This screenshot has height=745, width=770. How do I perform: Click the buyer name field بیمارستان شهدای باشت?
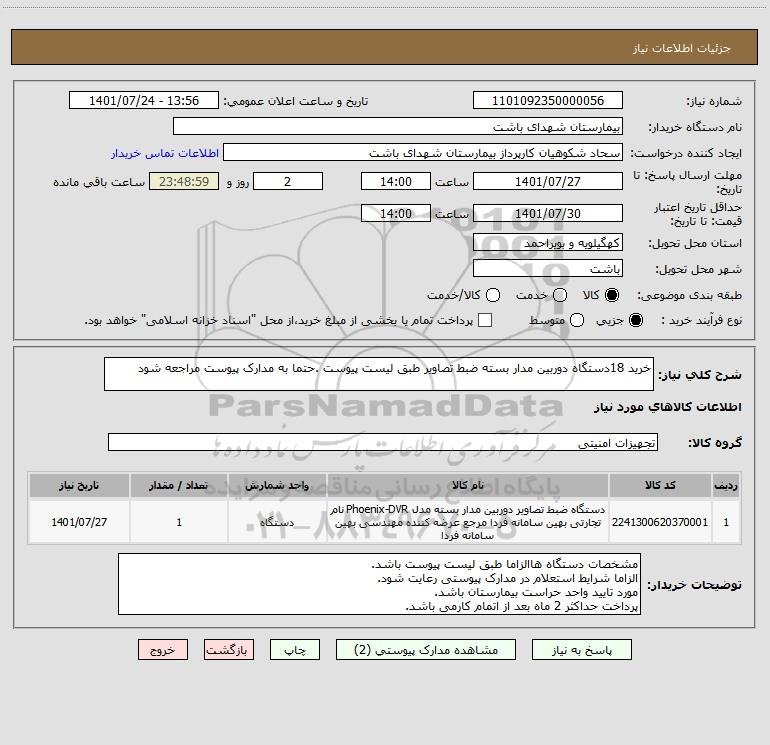[x=398, y=126]
